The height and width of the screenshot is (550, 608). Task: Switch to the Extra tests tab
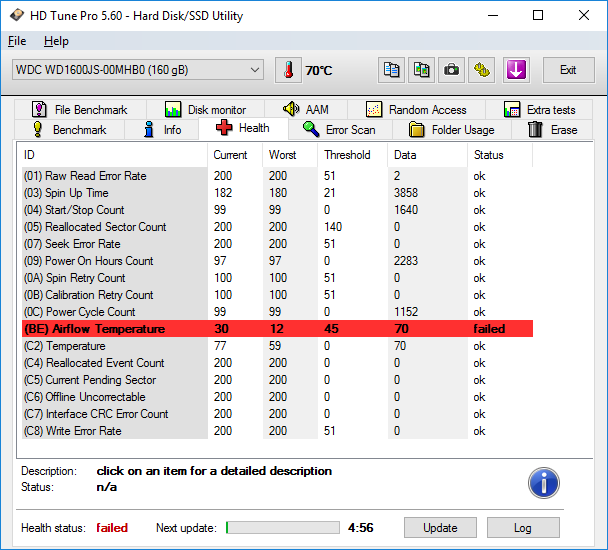tap(539, 110)
